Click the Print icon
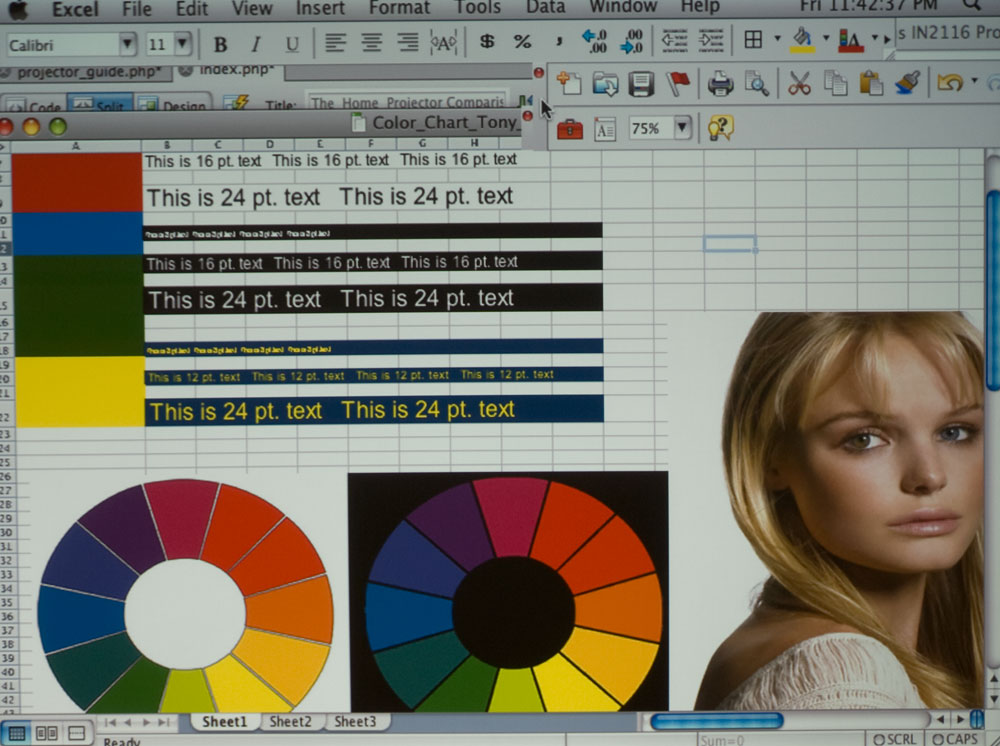 (720, 84)
